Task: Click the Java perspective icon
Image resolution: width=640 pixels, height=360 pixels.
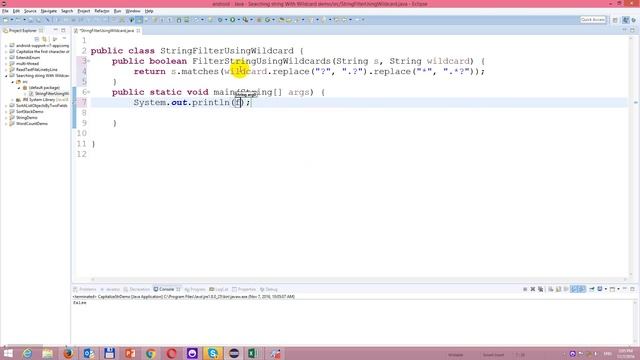Action: click(625, 20)
